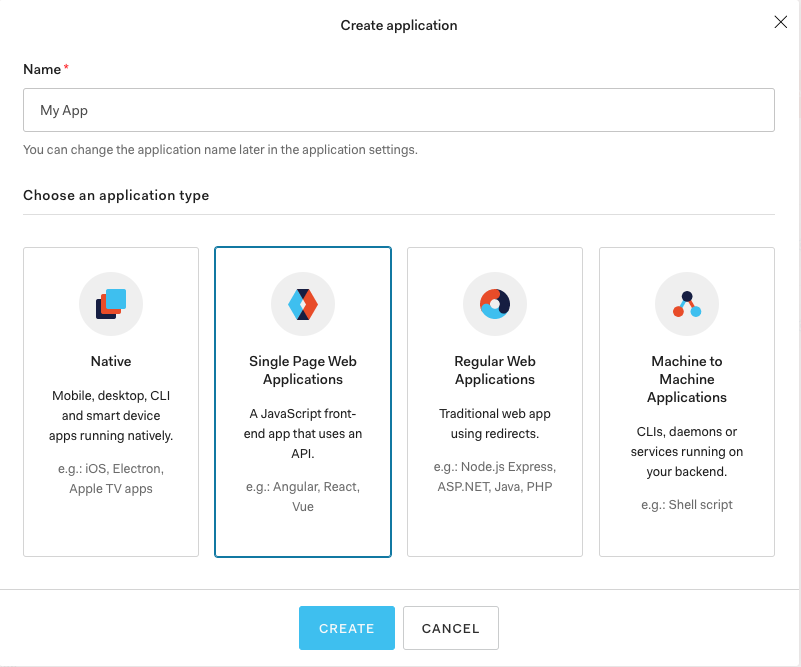Click the Name input field
This screenshot has height=667, width=801.
coord(399,110)
